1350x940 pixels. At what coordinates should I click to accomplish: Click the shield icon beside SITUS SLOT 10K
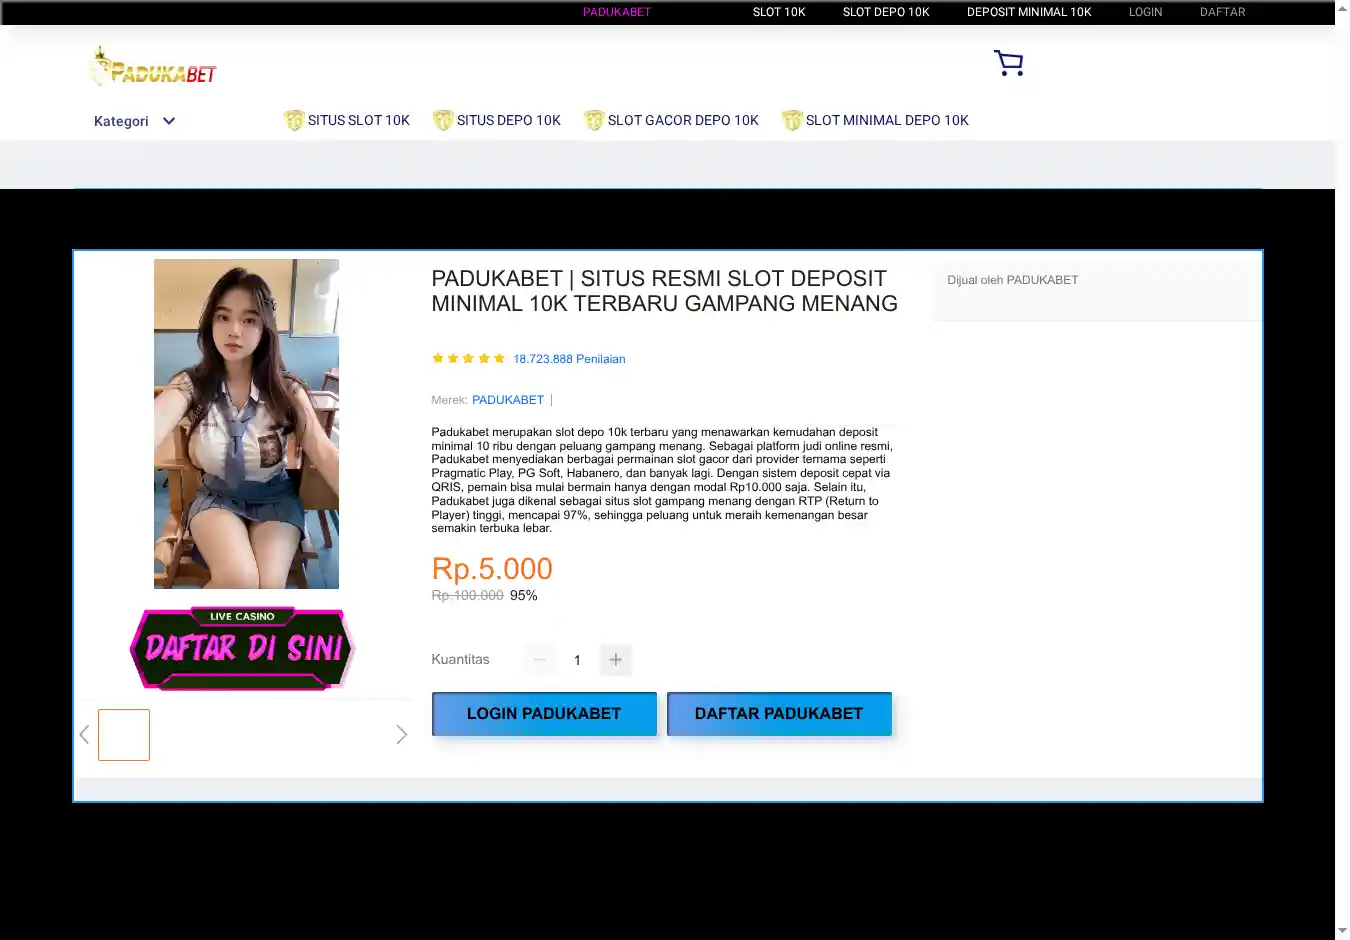[294, 121]
